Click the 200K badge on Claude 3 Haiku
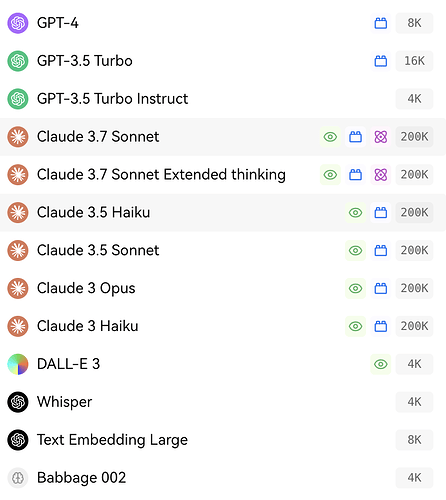This screenshot has height=500, width=446. (414, 326)
